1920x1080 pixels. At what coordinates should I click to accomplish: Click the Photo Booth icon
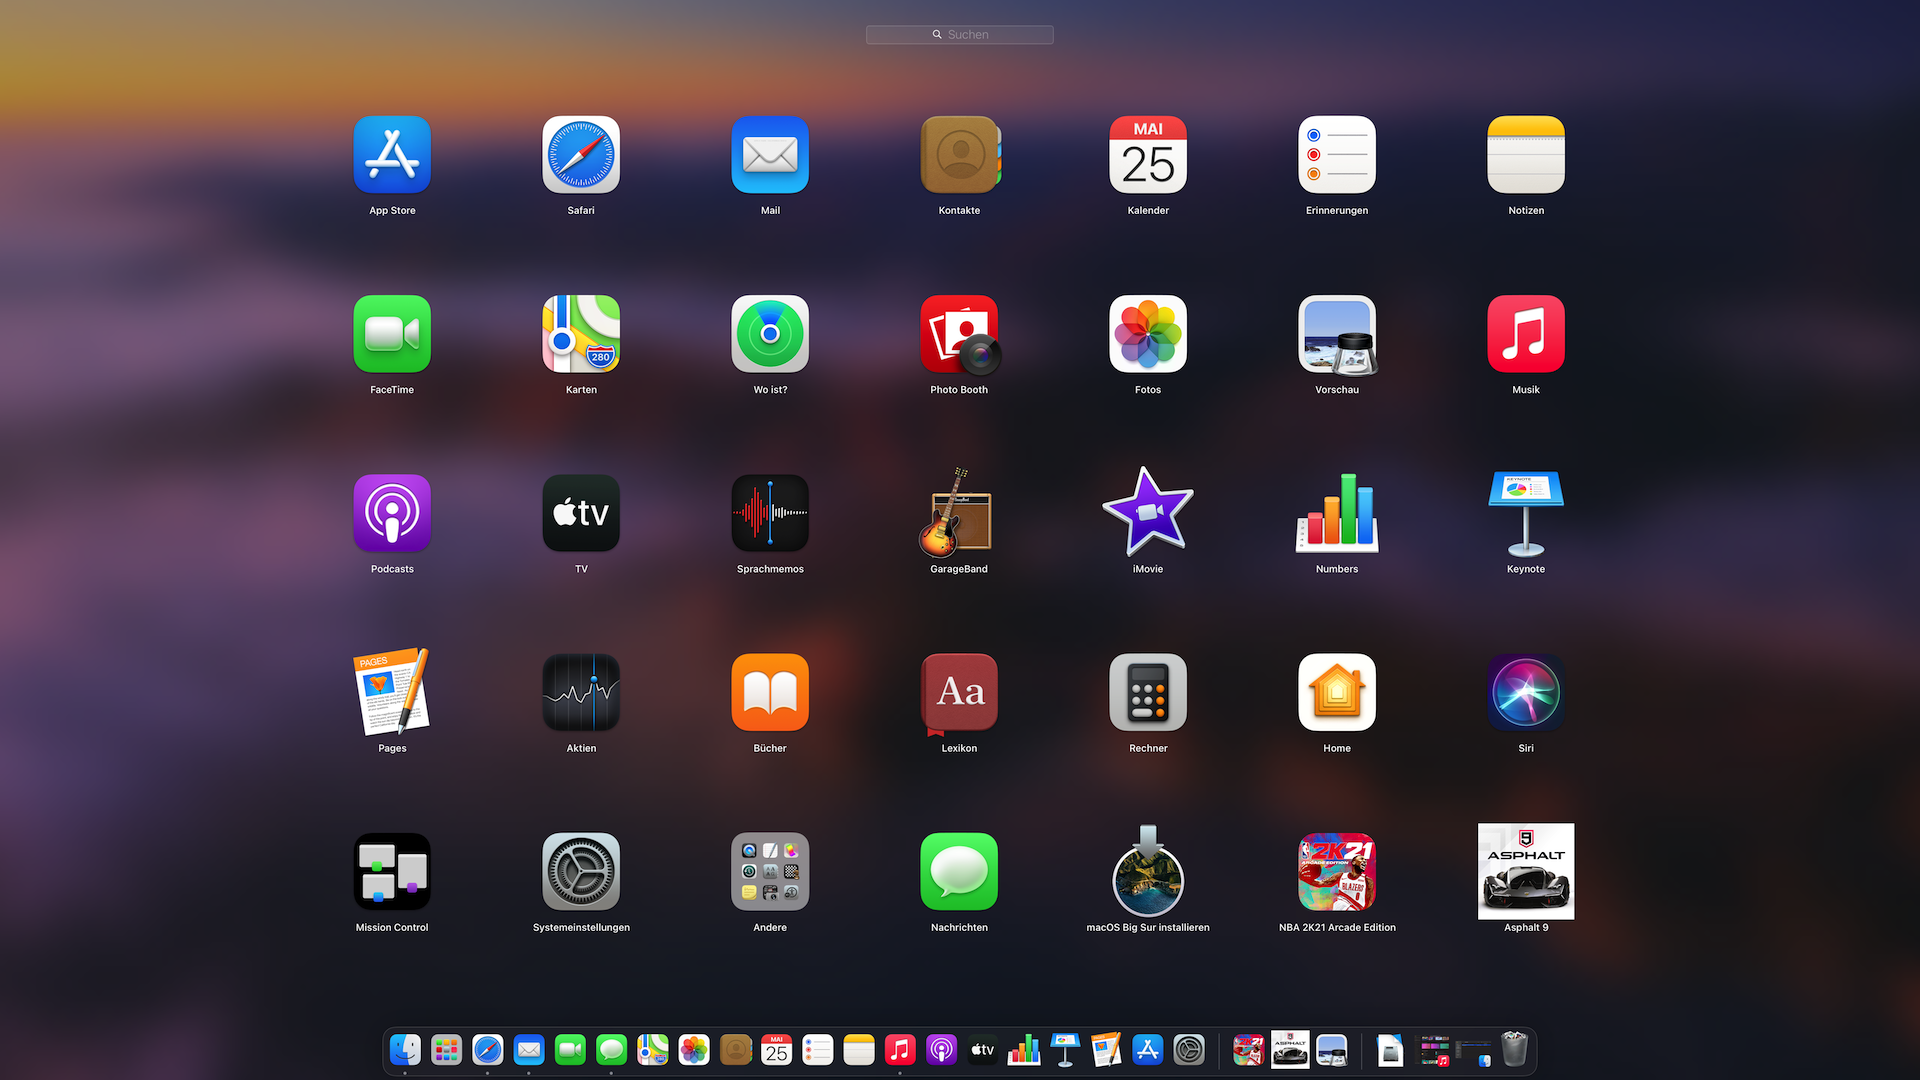point(958,335)
